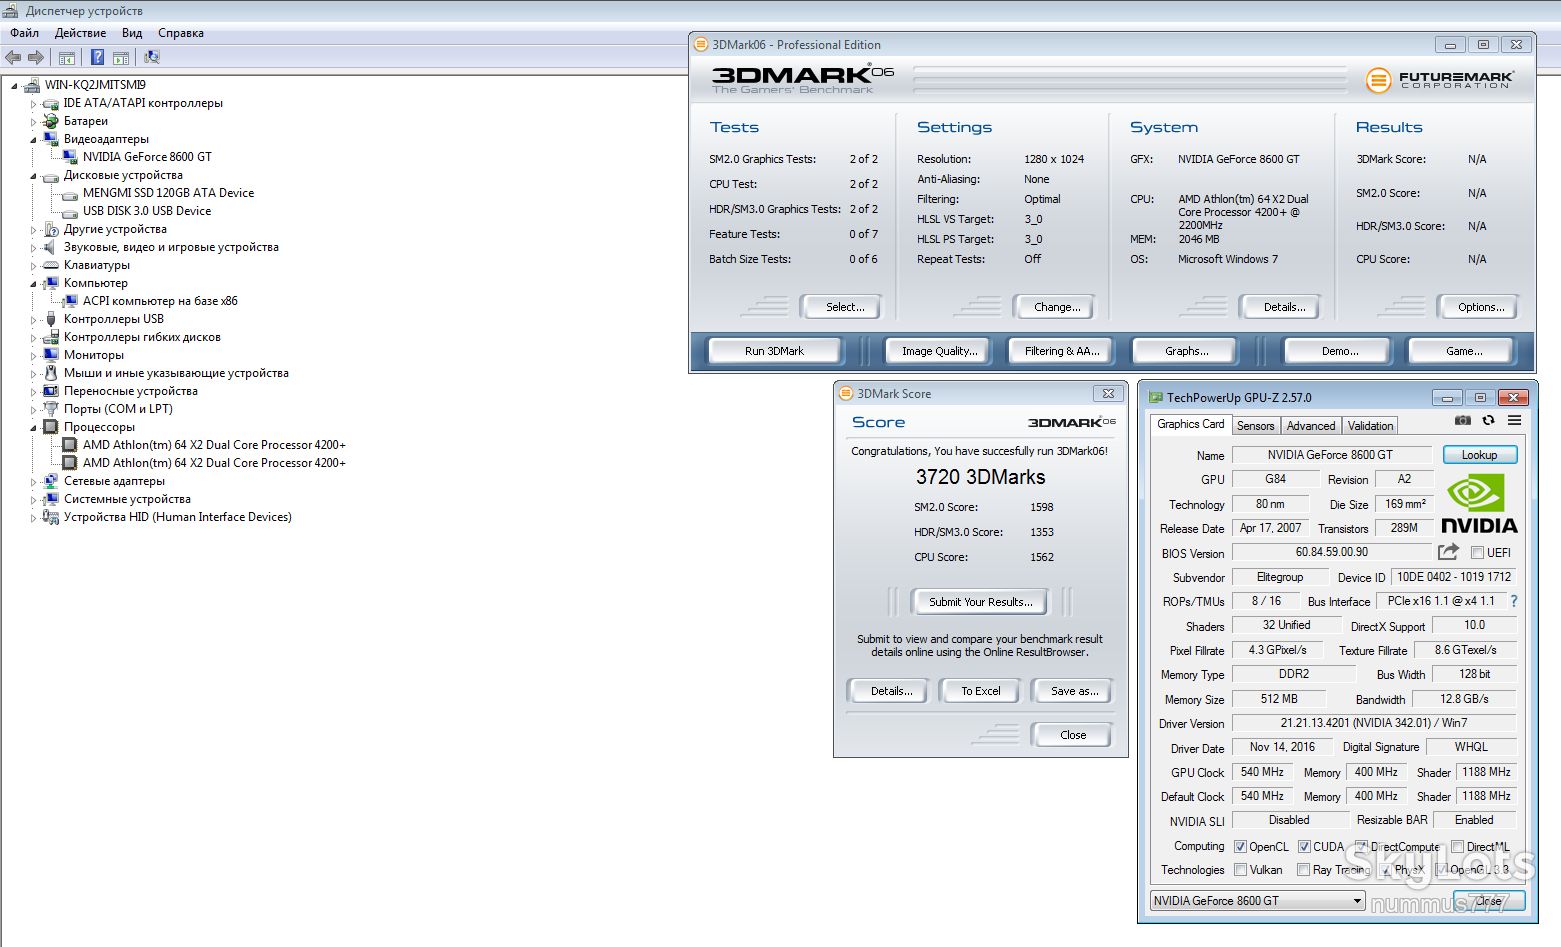The height and width of the screenshot is (947, 1561).
Task: Collapse the Видеоадаптеры tree node
Action: coord(33,140)
